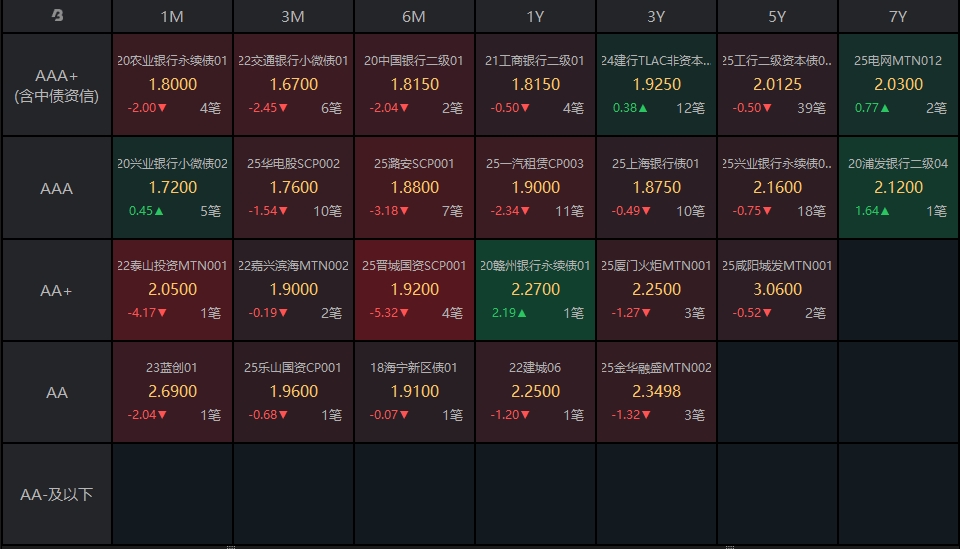Open the 24建行TLAC非资本 bond cell
This screenshot has height=549, width=960.
pos(656,84)
